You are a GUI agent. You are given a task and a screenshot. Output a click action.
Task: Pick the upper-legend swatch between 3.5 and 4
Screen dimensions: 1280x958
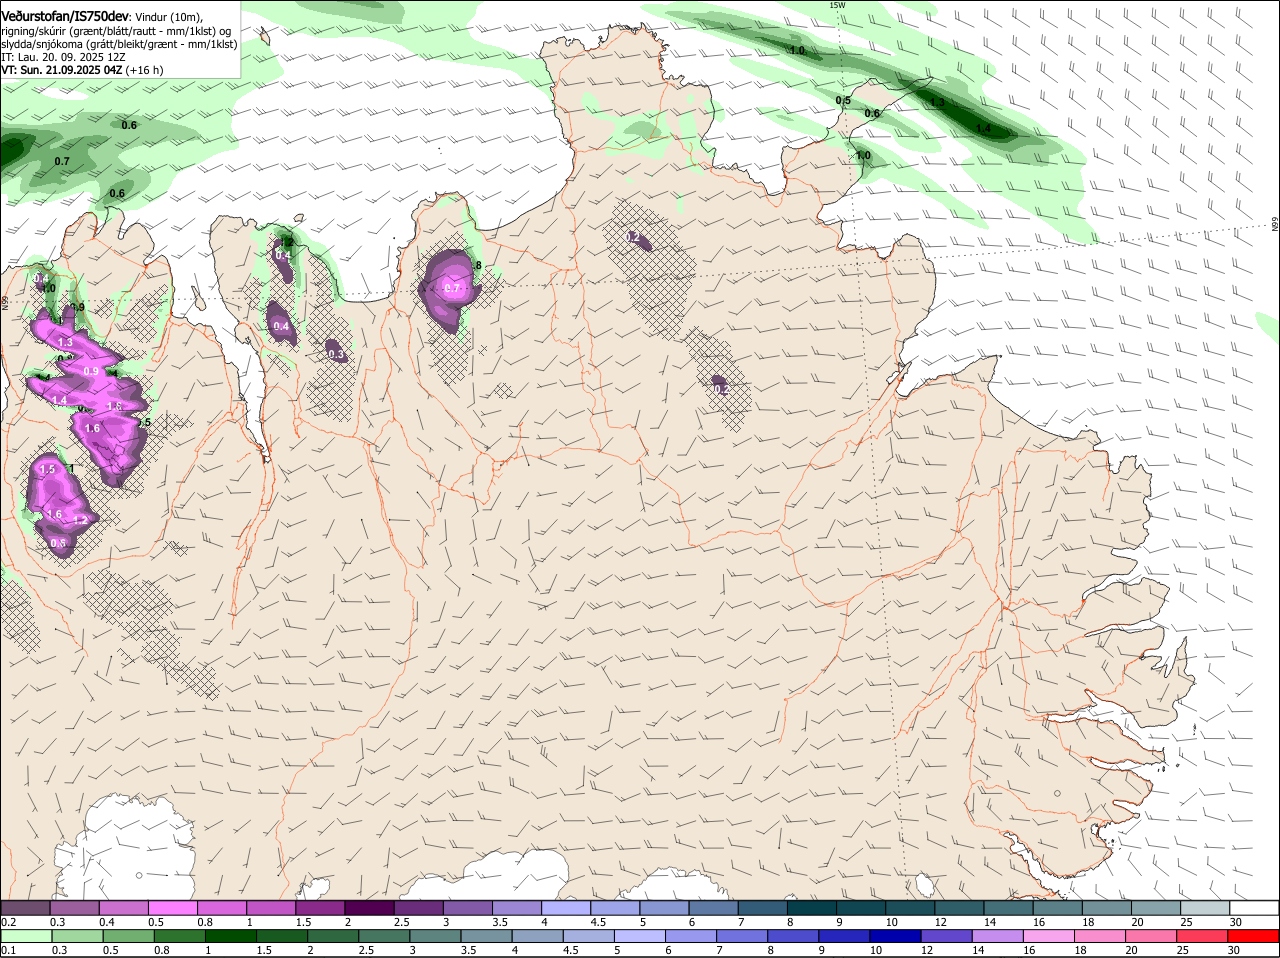click(517, 907)
